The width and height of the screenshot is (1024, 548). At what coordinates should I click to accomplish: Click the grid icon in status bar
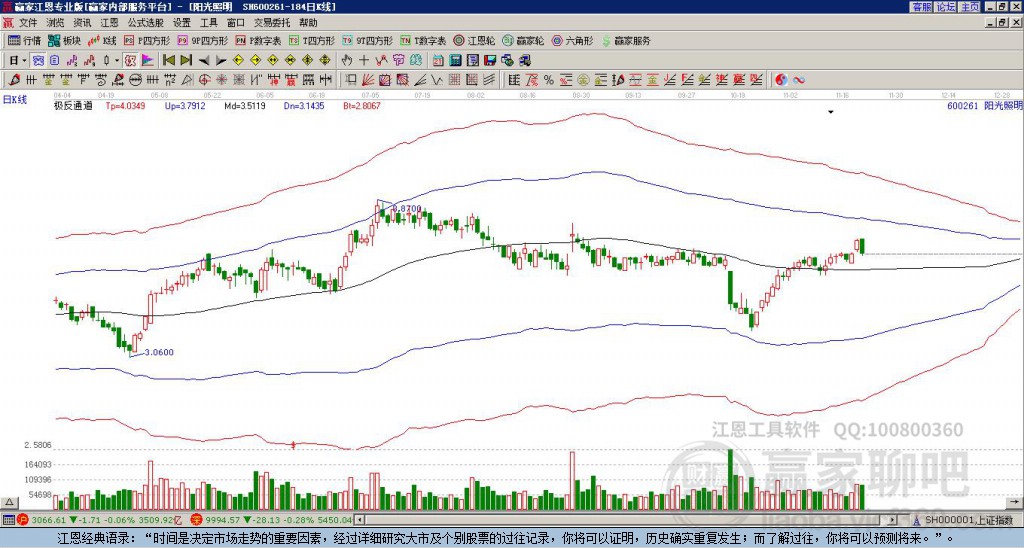(7, 520)
